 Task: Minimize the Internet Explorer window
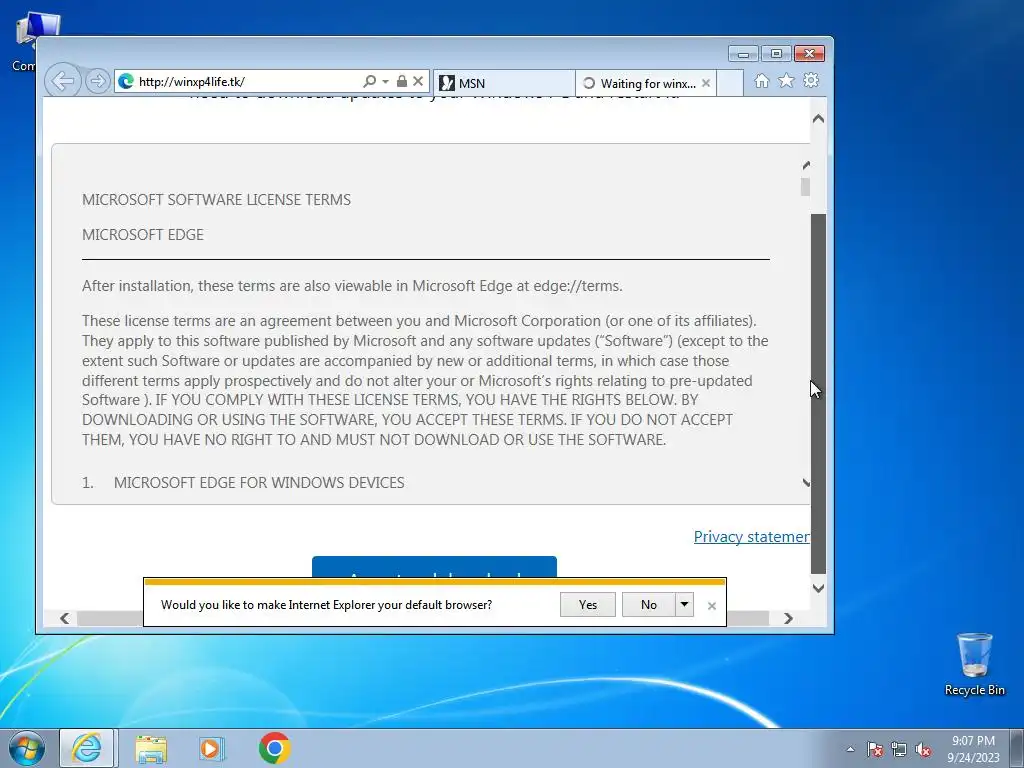[x=743, y=54]
